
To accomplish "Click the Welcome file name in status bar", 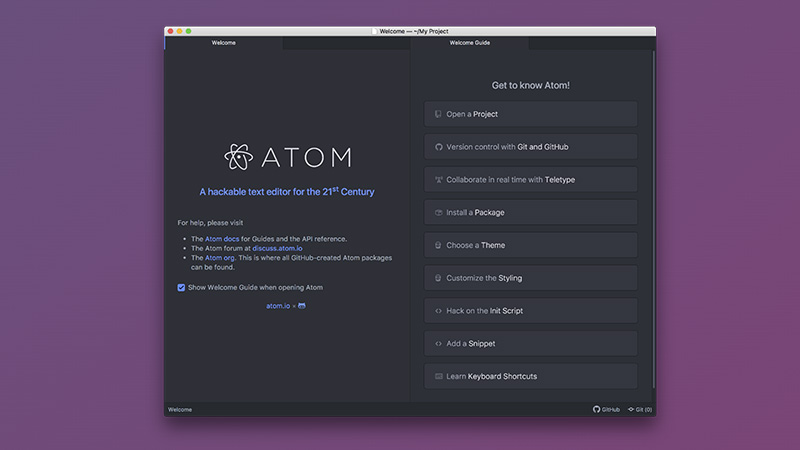I will (180, 410).
